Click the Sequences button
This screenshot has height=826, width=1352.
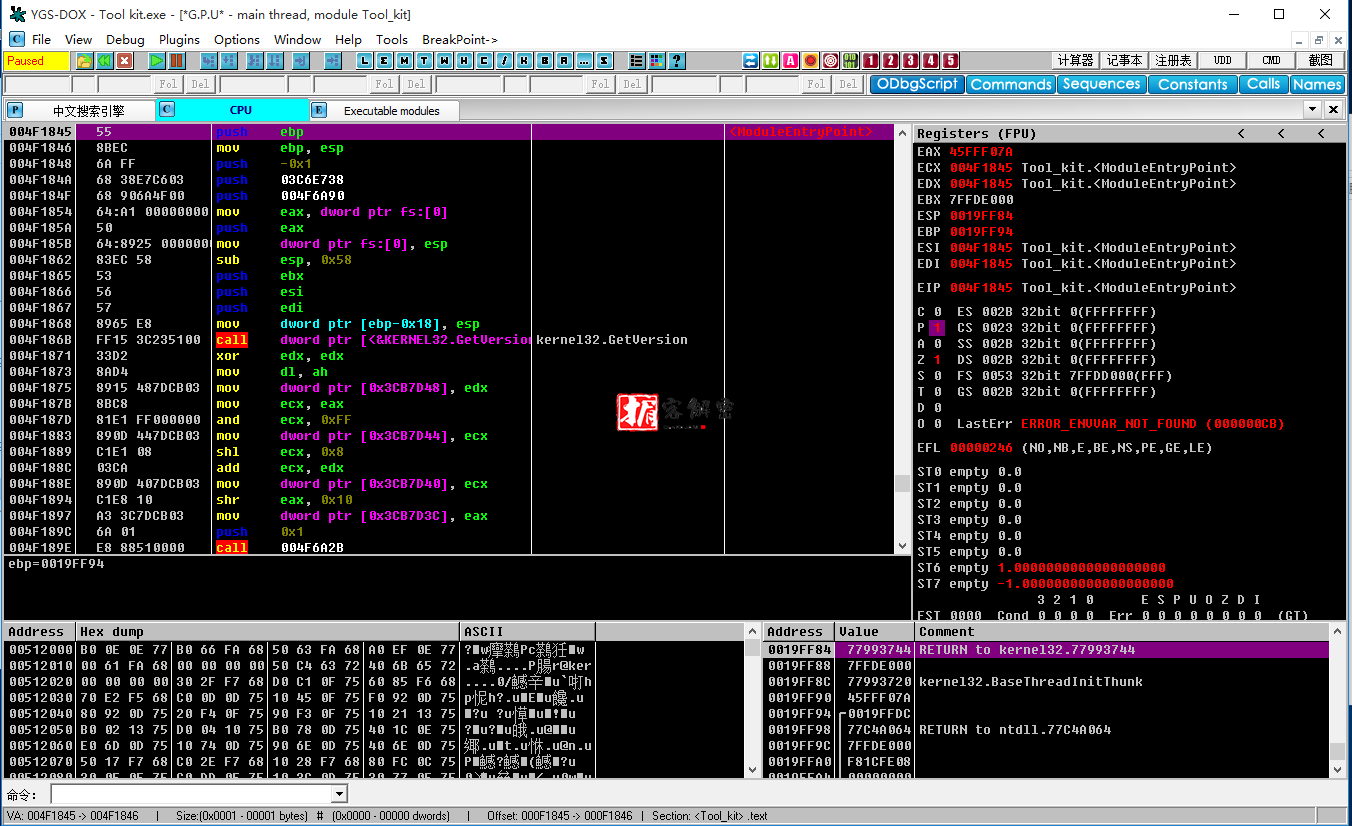(x=1102, y=84)
